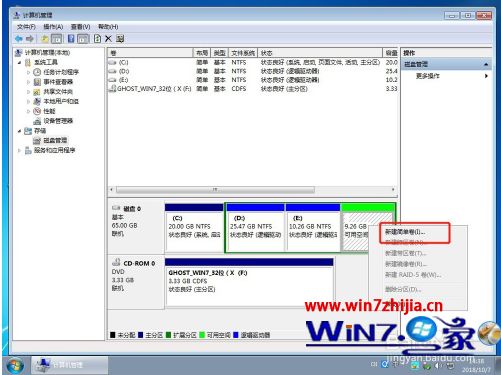The height and width of the screenshot is (375, 501).
Task: Click the 设备管理器 icon in tree
Action: tap(37, 121)
